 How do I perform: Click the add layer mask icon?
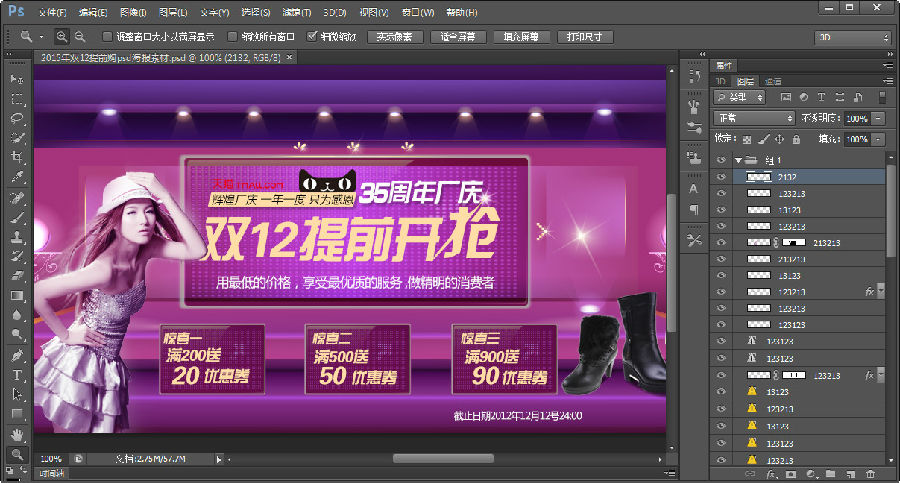[x=791, y=474]
